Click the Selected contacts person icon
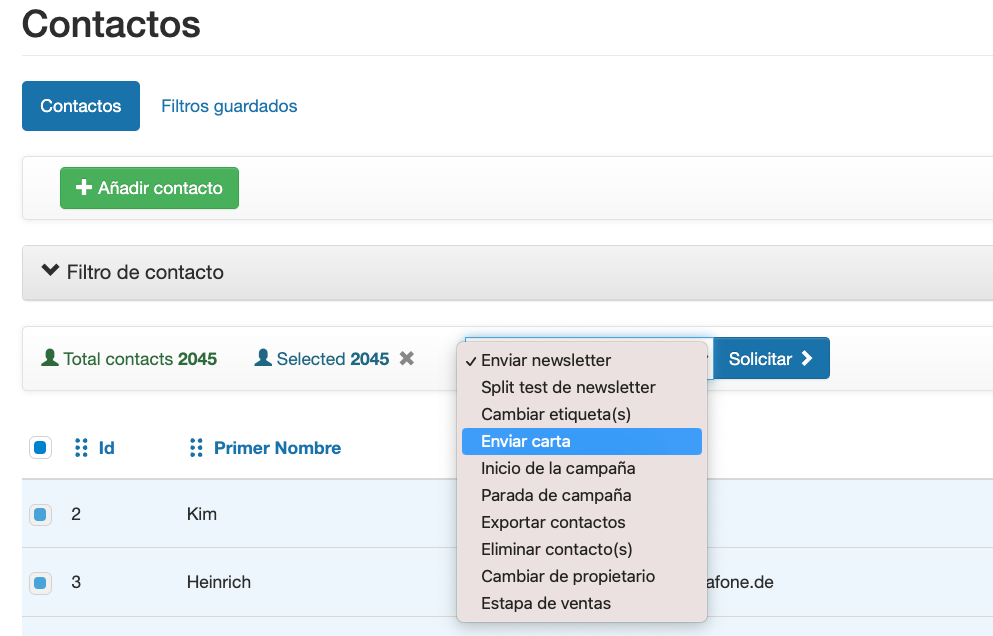 tap(263, 358)
